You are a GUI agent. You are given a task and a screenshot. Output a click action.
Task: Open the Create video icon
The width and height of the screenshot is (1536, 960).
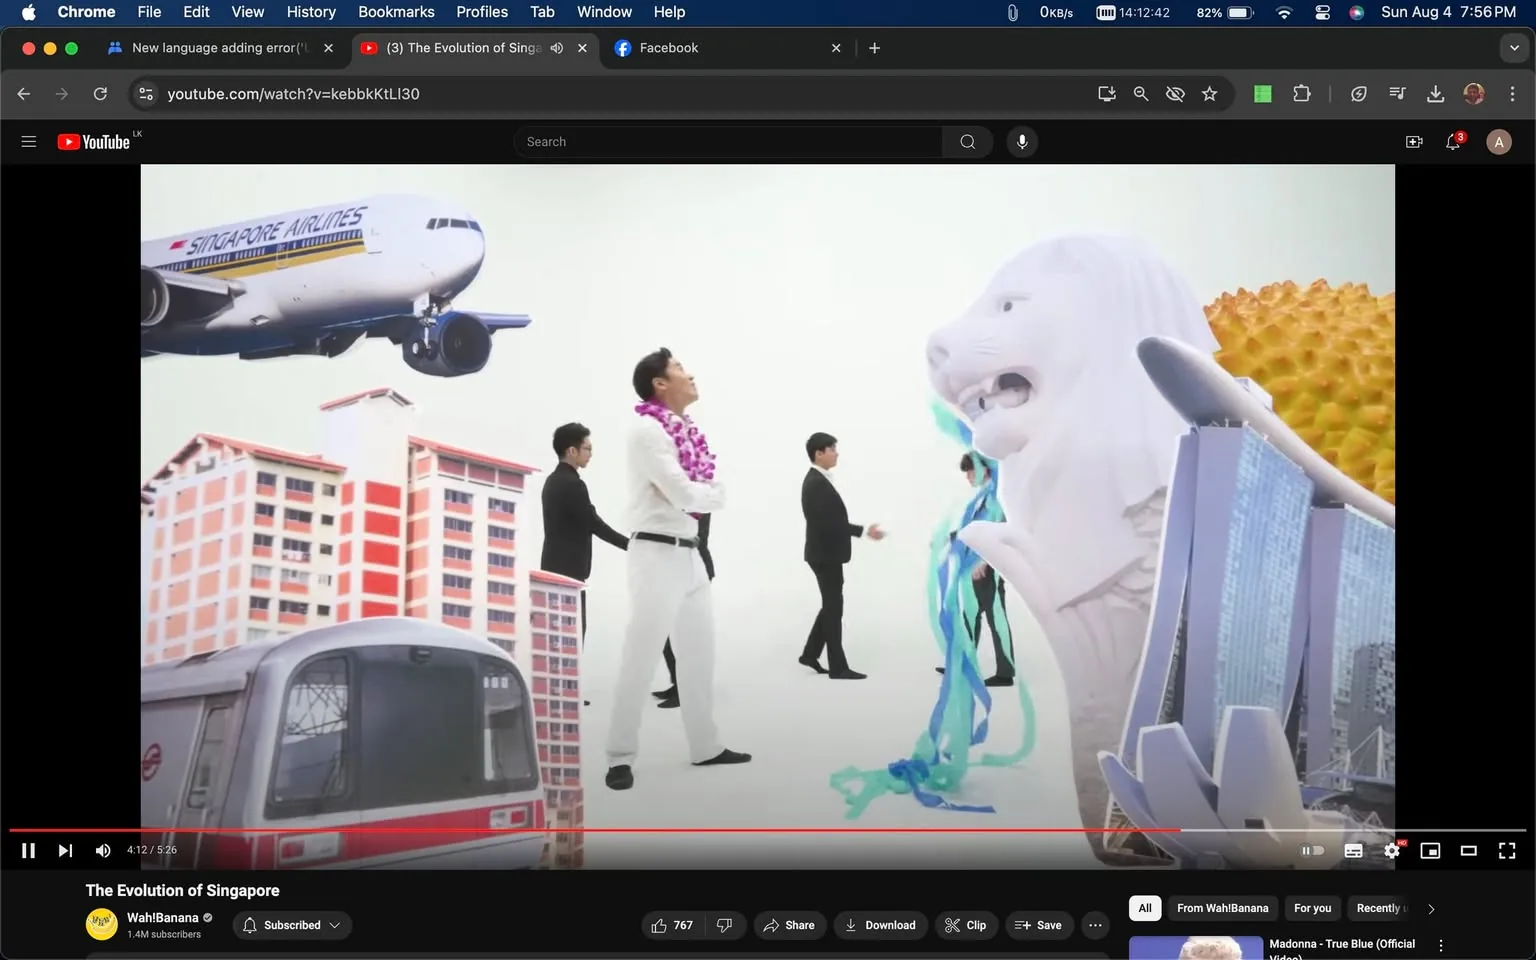coord(1413,141)
